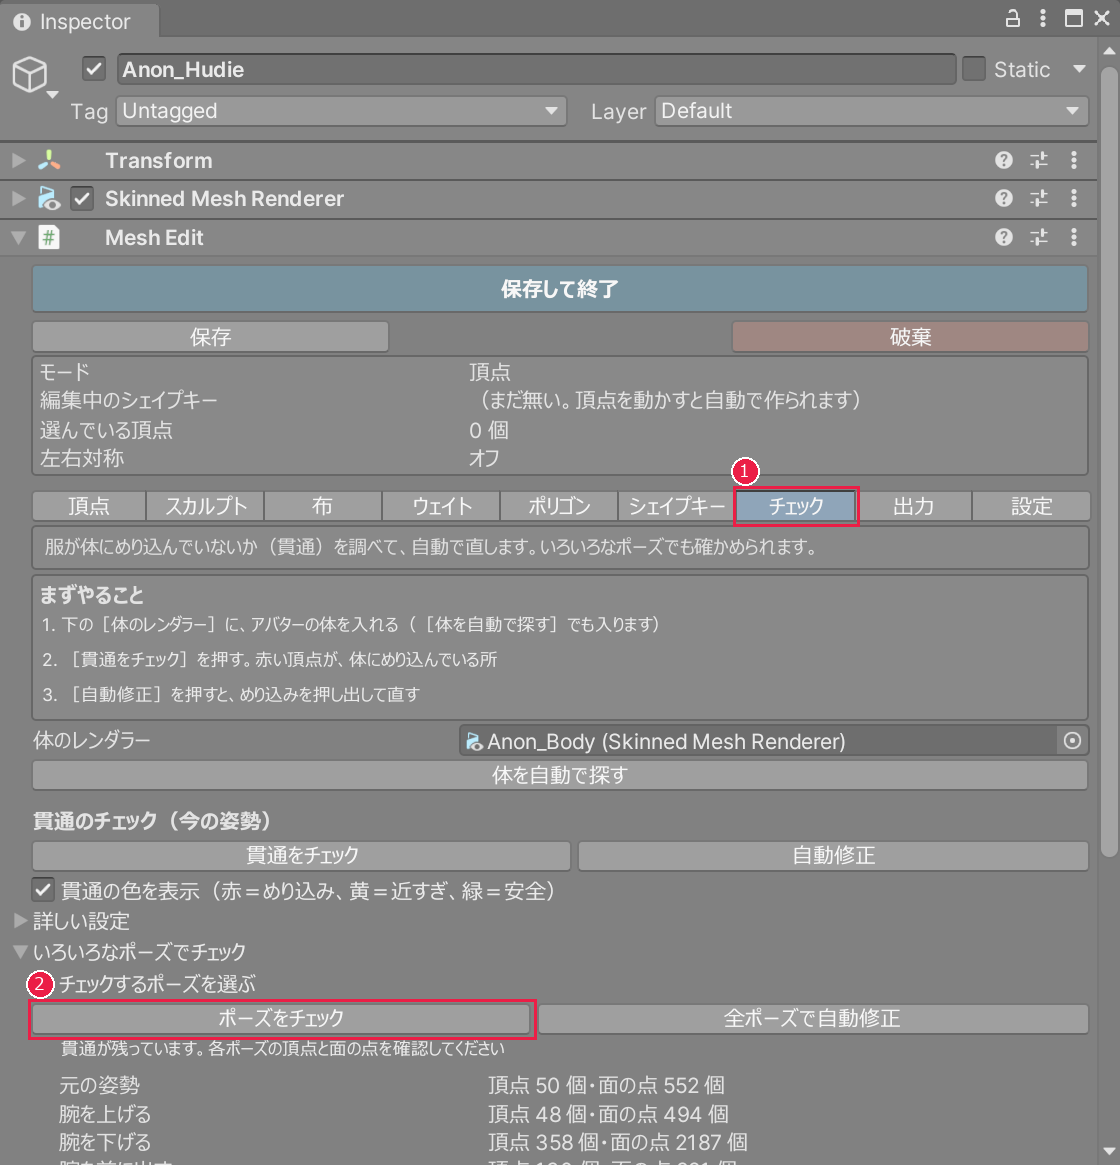Click 貫通をチェック button

[x=302, y=855]
